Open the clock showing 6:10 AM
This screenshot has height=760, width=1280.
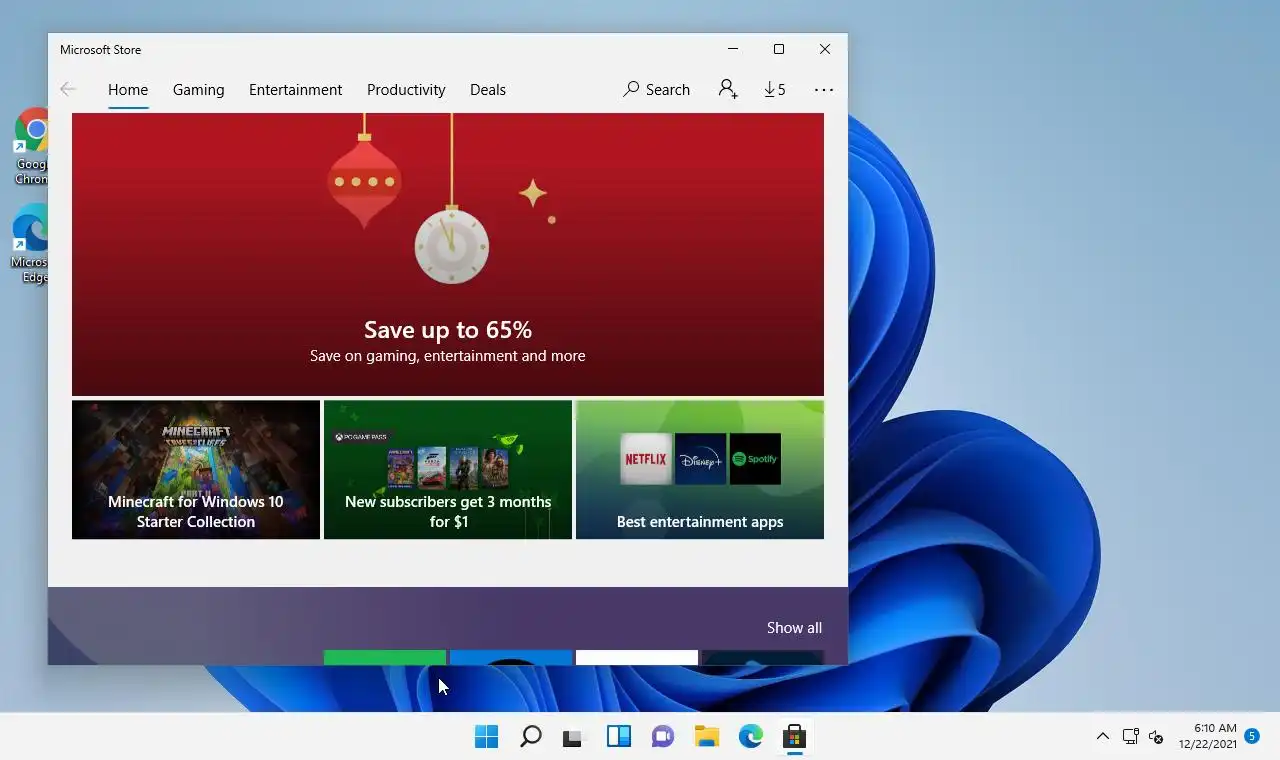point(1207,736)
